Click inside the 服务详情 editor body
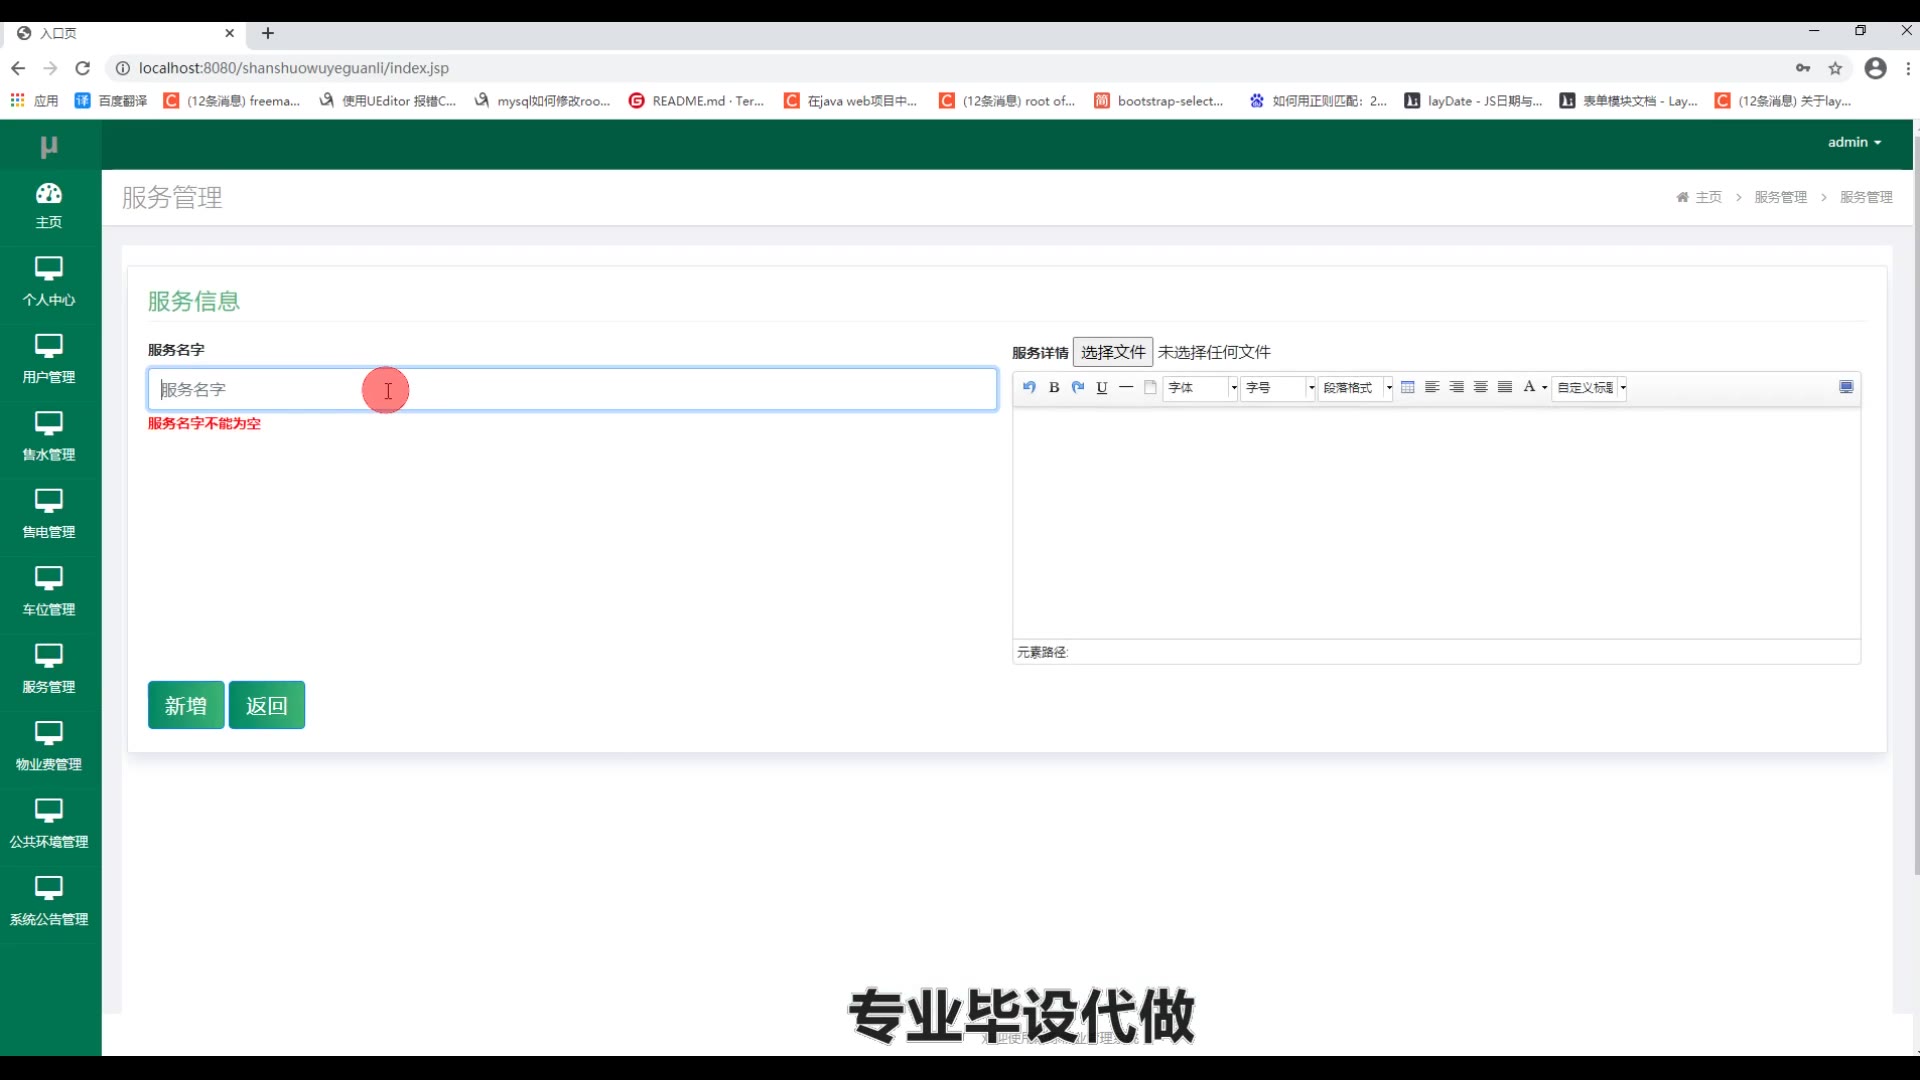 point(1436,523)
